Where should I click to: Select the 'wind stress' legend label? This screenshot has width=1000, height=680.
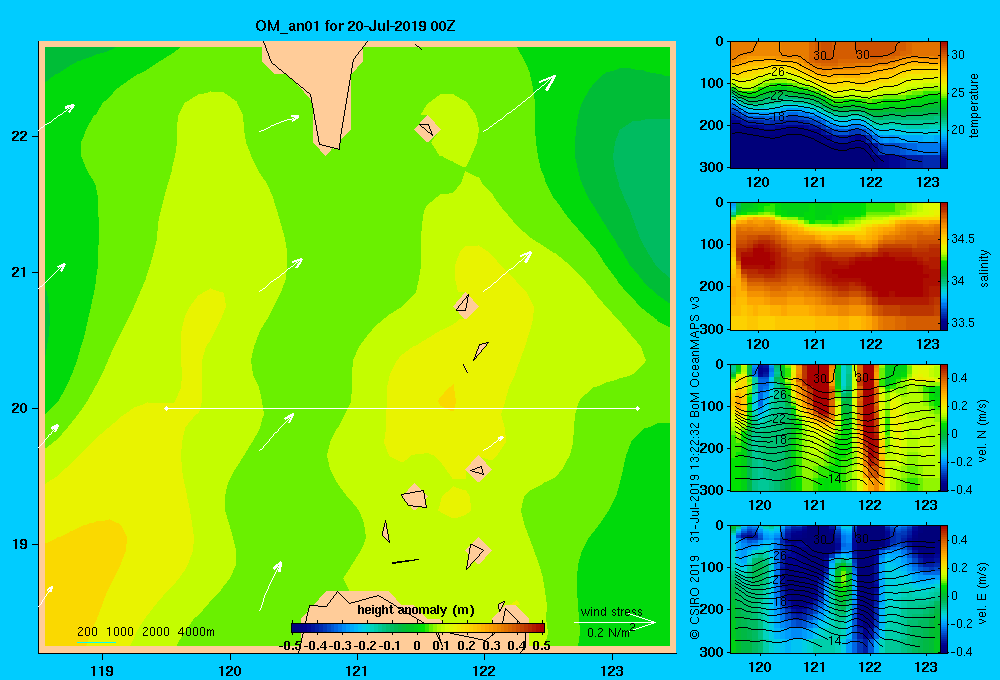click(611, 611)
